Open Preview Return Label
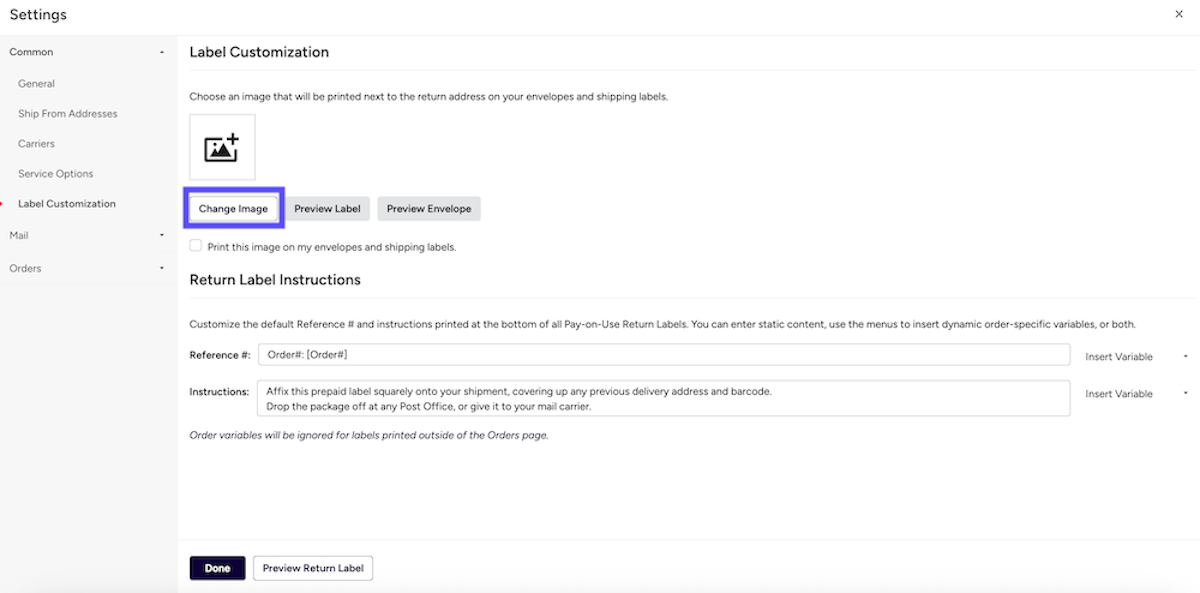Image resolution: width=1200 pixels, height=593 pixels. click(x=313, y=568)
